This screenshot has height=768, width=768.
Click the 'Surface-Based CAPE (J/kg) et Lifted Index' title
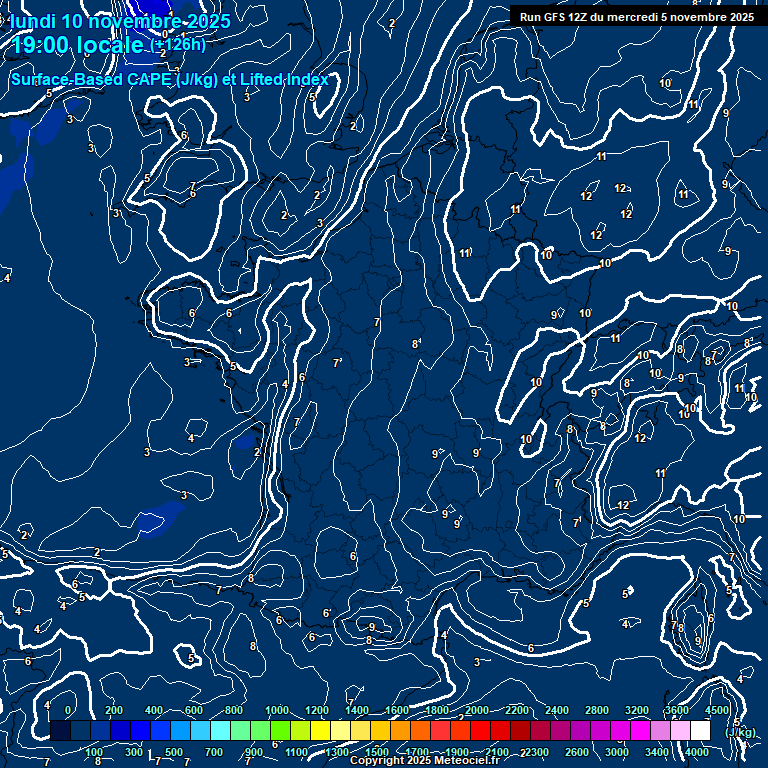(169, 80)
